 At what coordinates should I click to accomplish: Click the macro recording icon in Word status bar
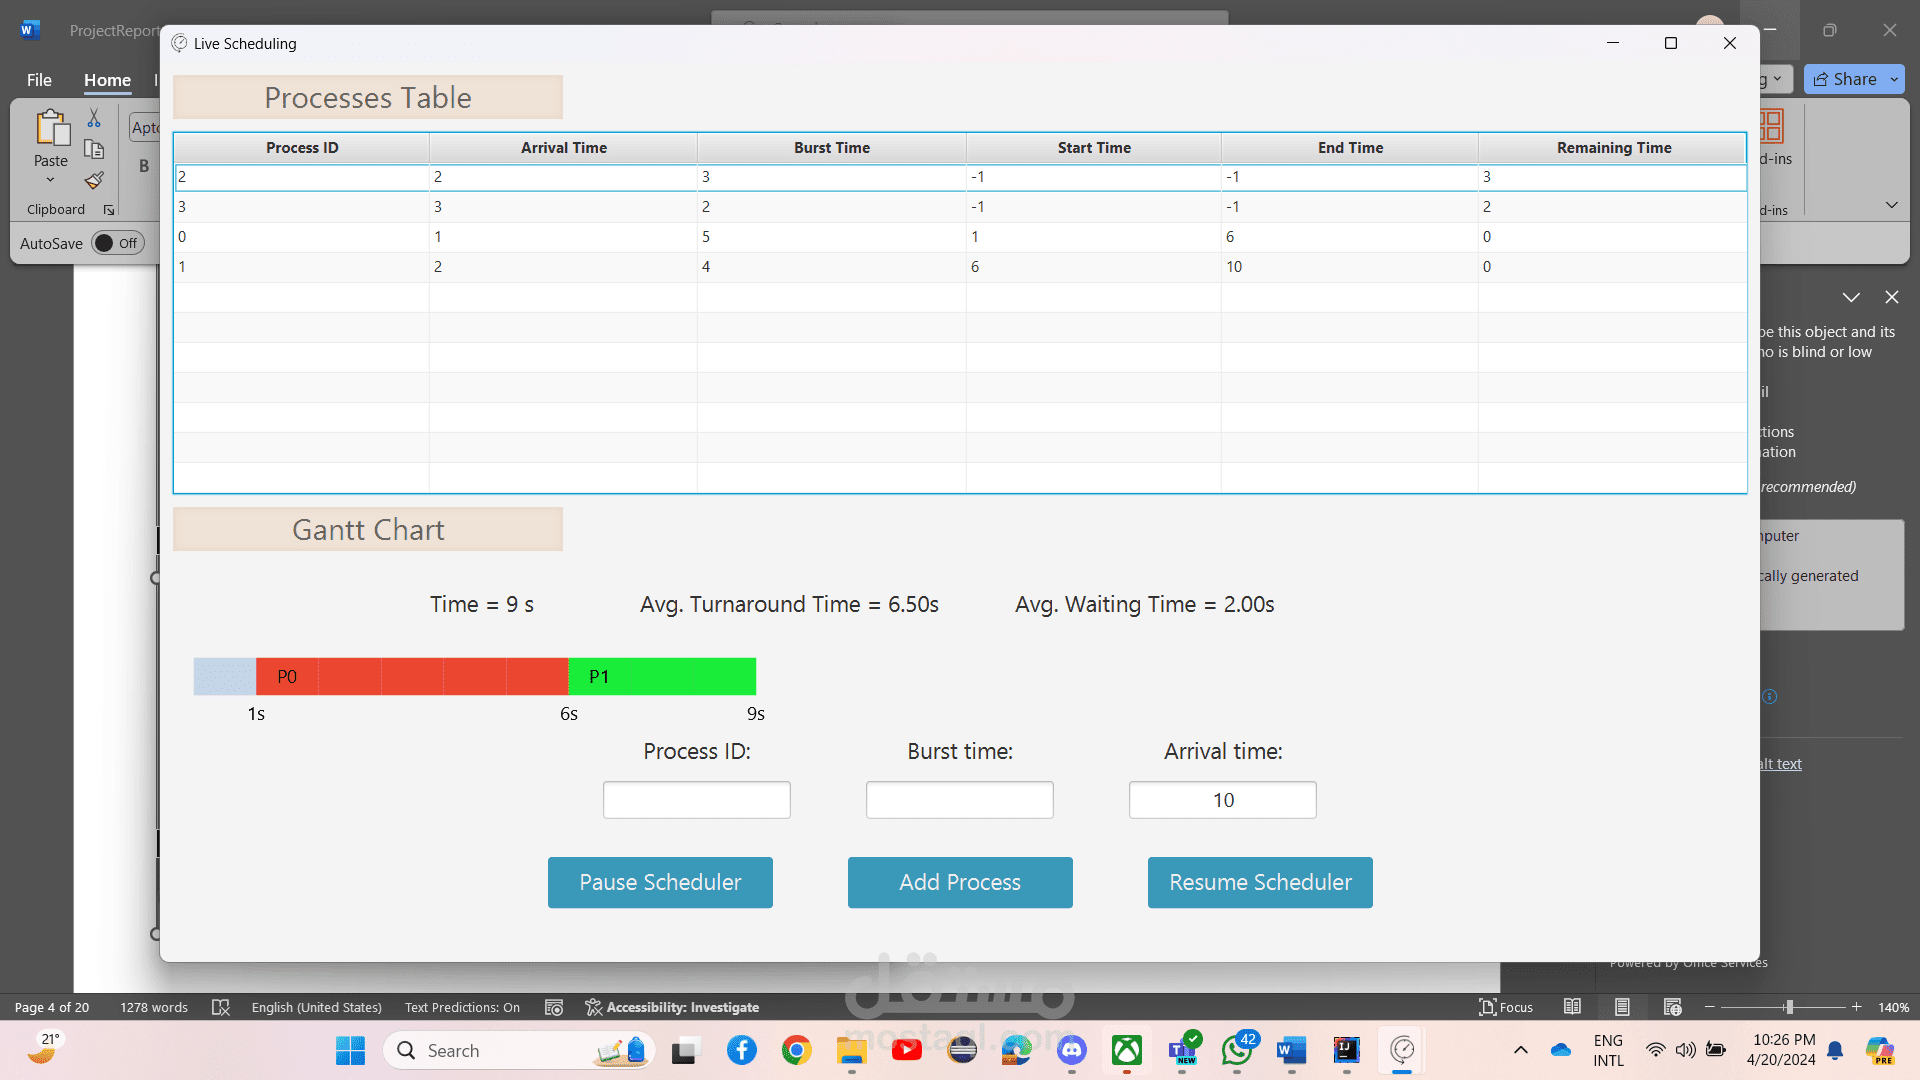click(554, 1007)
